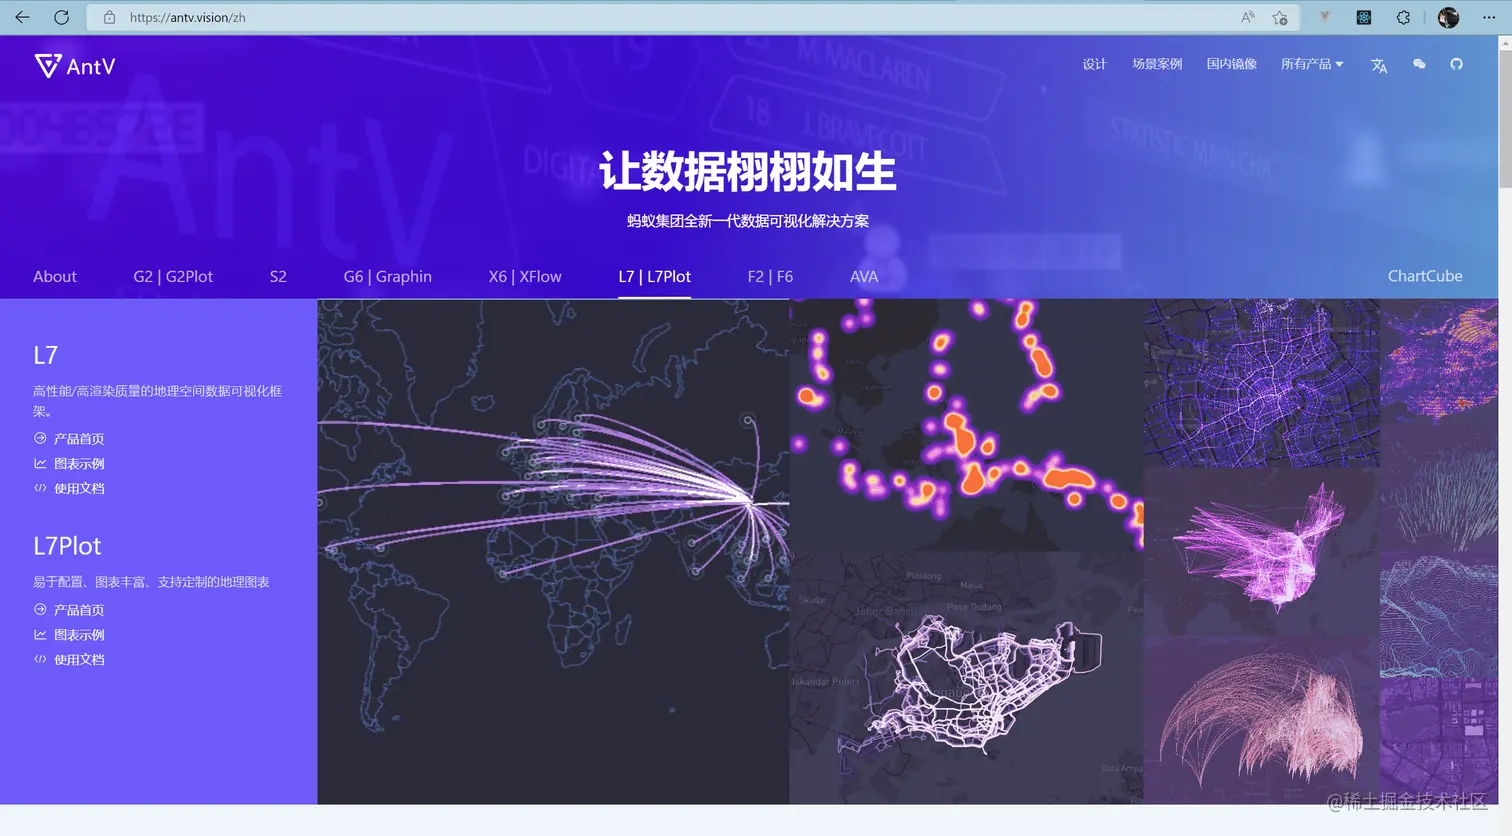Open the ChartCube link
Image resolution: width=1512 pixels, height=836 pixels.
pos(1425,276)
